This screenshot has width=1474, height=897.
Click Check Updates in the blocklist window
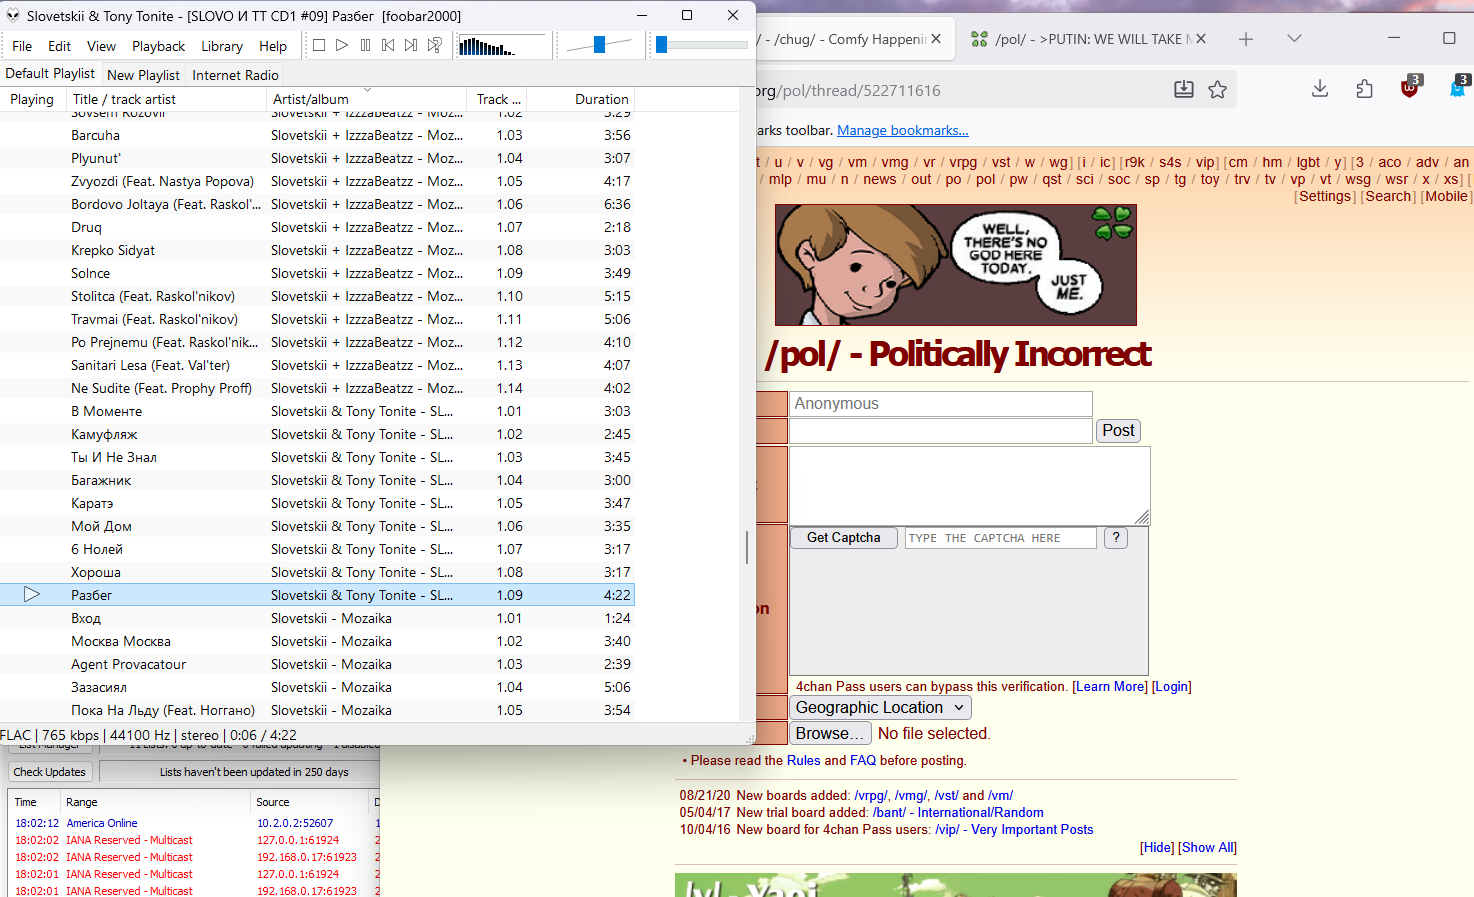coord(50,772)
